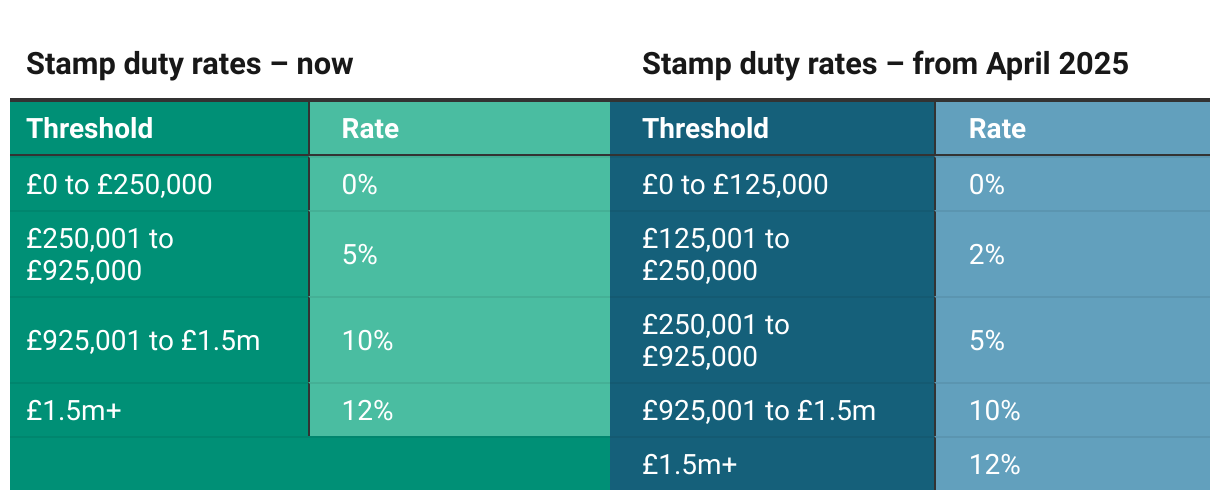Click the "Stamp duty rates – now" heading
This screenshot has width=1220, height=500.
[x=189, y=65]
